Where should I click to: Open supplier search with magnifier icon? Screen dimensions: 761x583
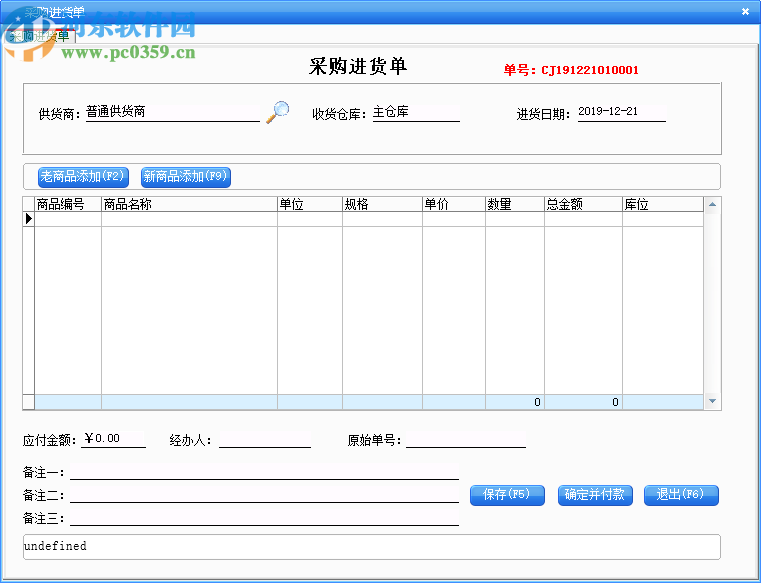coord(278,112)
